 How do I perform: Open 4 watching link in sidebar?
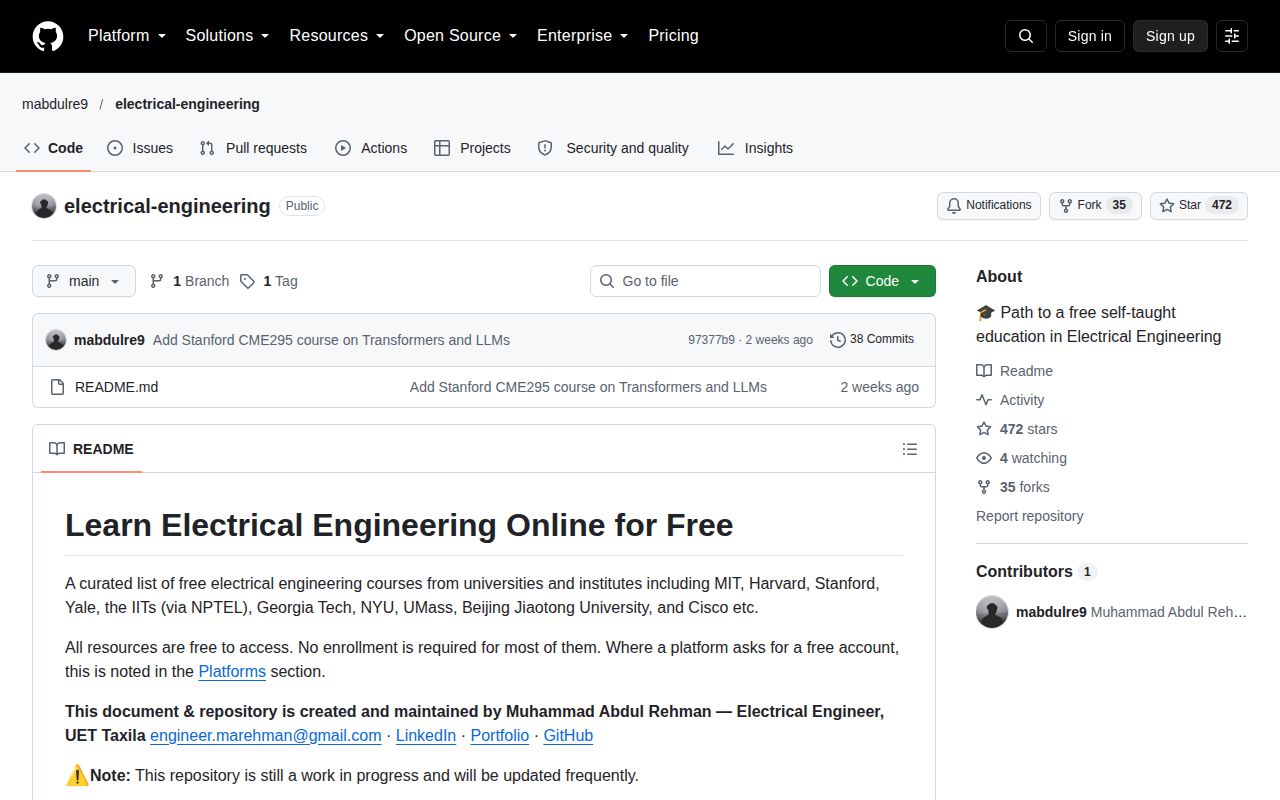pos(1021,458)
